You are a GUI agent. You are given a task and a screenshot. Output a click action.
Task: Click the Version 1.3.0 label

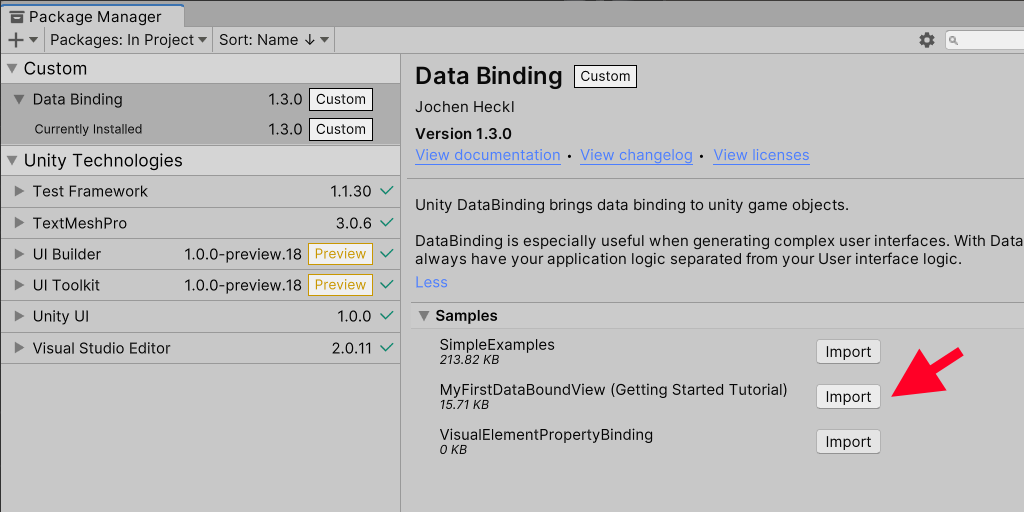(x=463, y=135)
